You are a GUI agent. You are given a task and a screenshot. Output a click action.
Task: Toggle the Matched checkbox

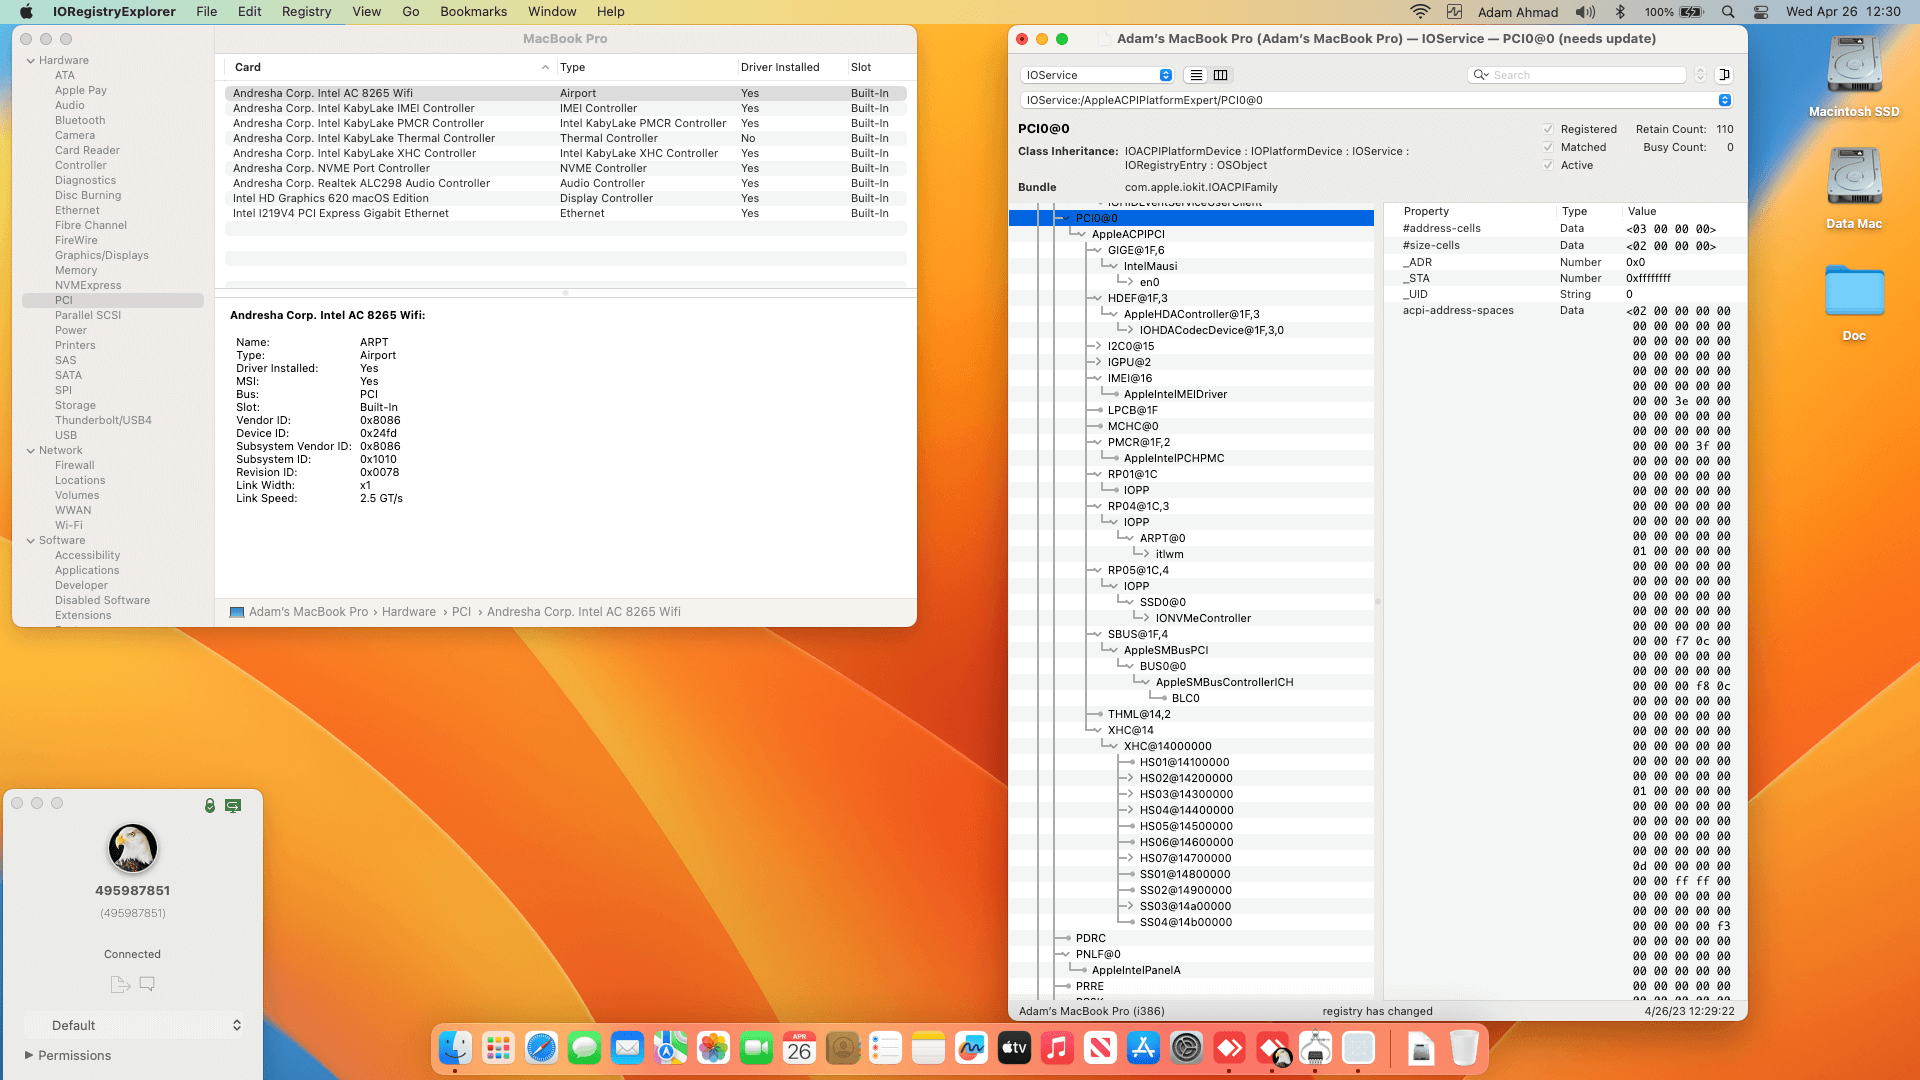(1548, 147)
